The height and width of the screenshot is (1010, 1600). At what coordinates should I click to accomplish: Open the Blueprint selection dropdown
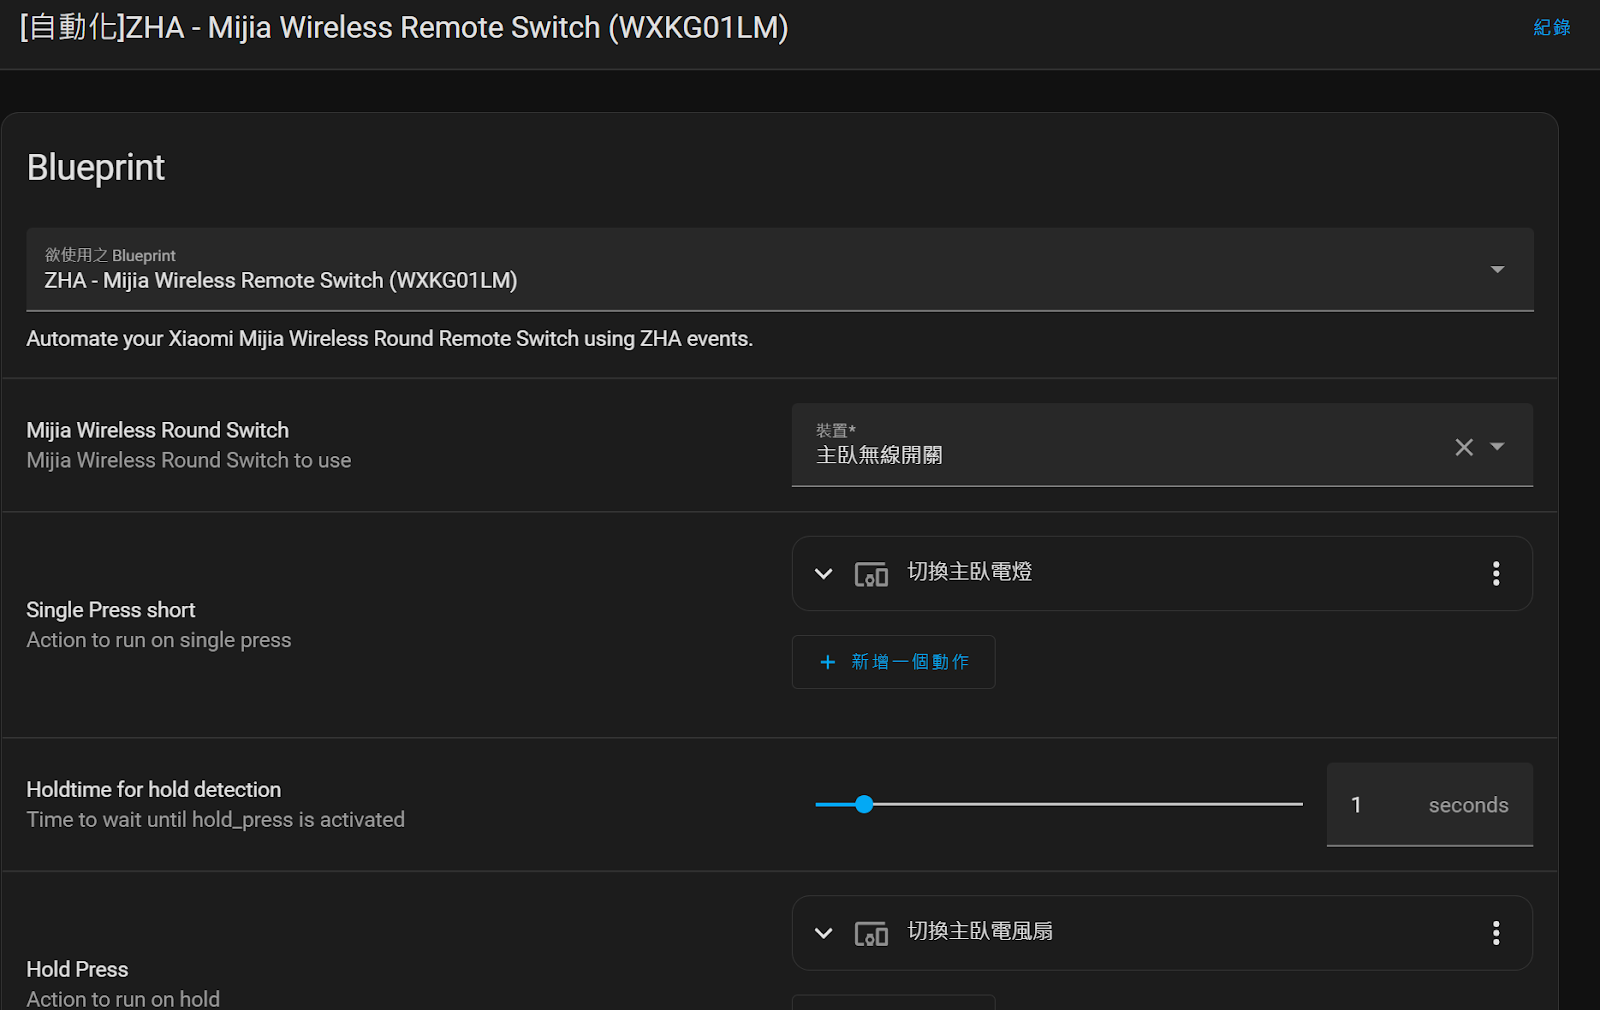pos(780,269)
